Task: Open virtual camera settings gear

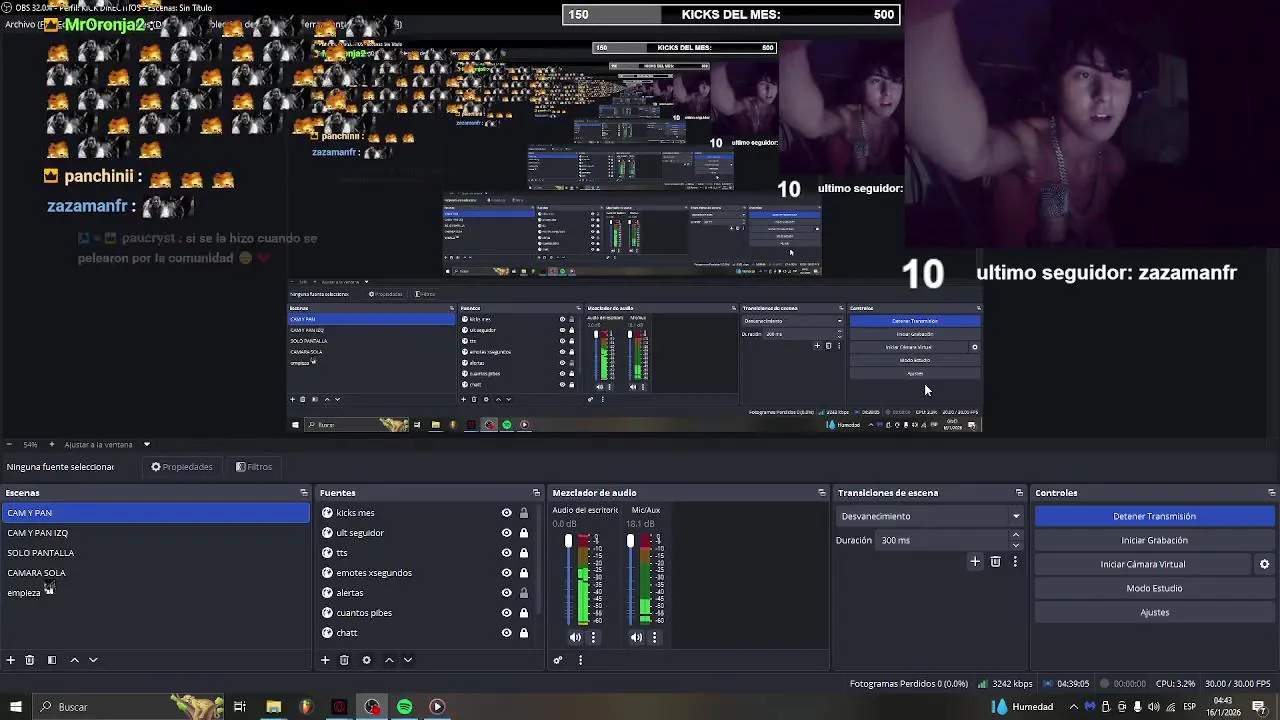Action: click(1264, 564)
